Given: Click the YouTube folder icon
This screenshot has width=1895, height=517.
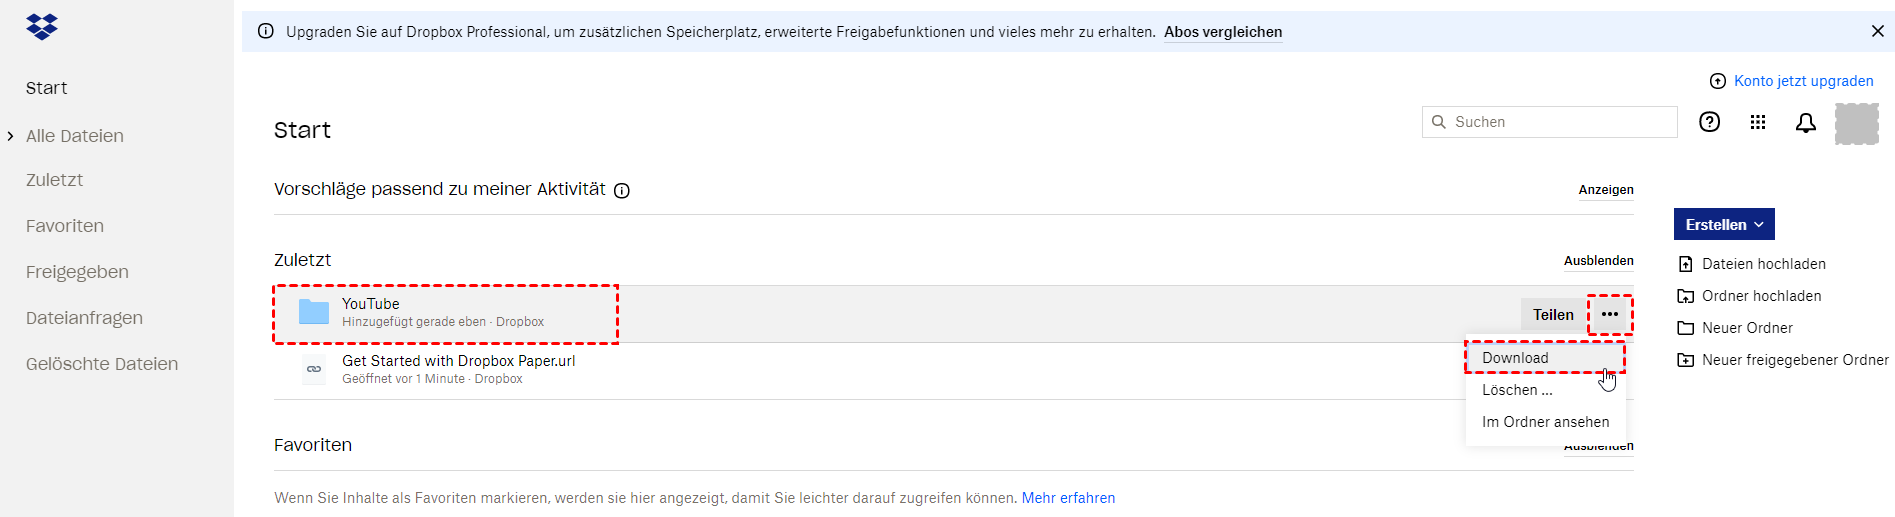Looking at the screenshot, I should tap(314, 313).
